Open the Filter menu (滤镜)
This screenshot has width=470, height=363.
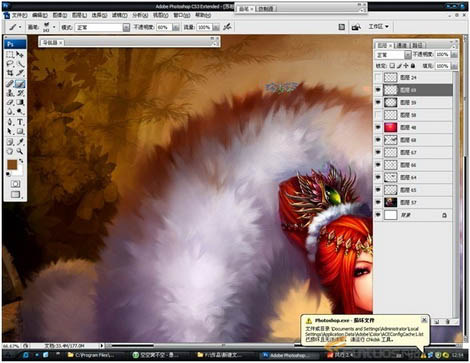point(119,15)
